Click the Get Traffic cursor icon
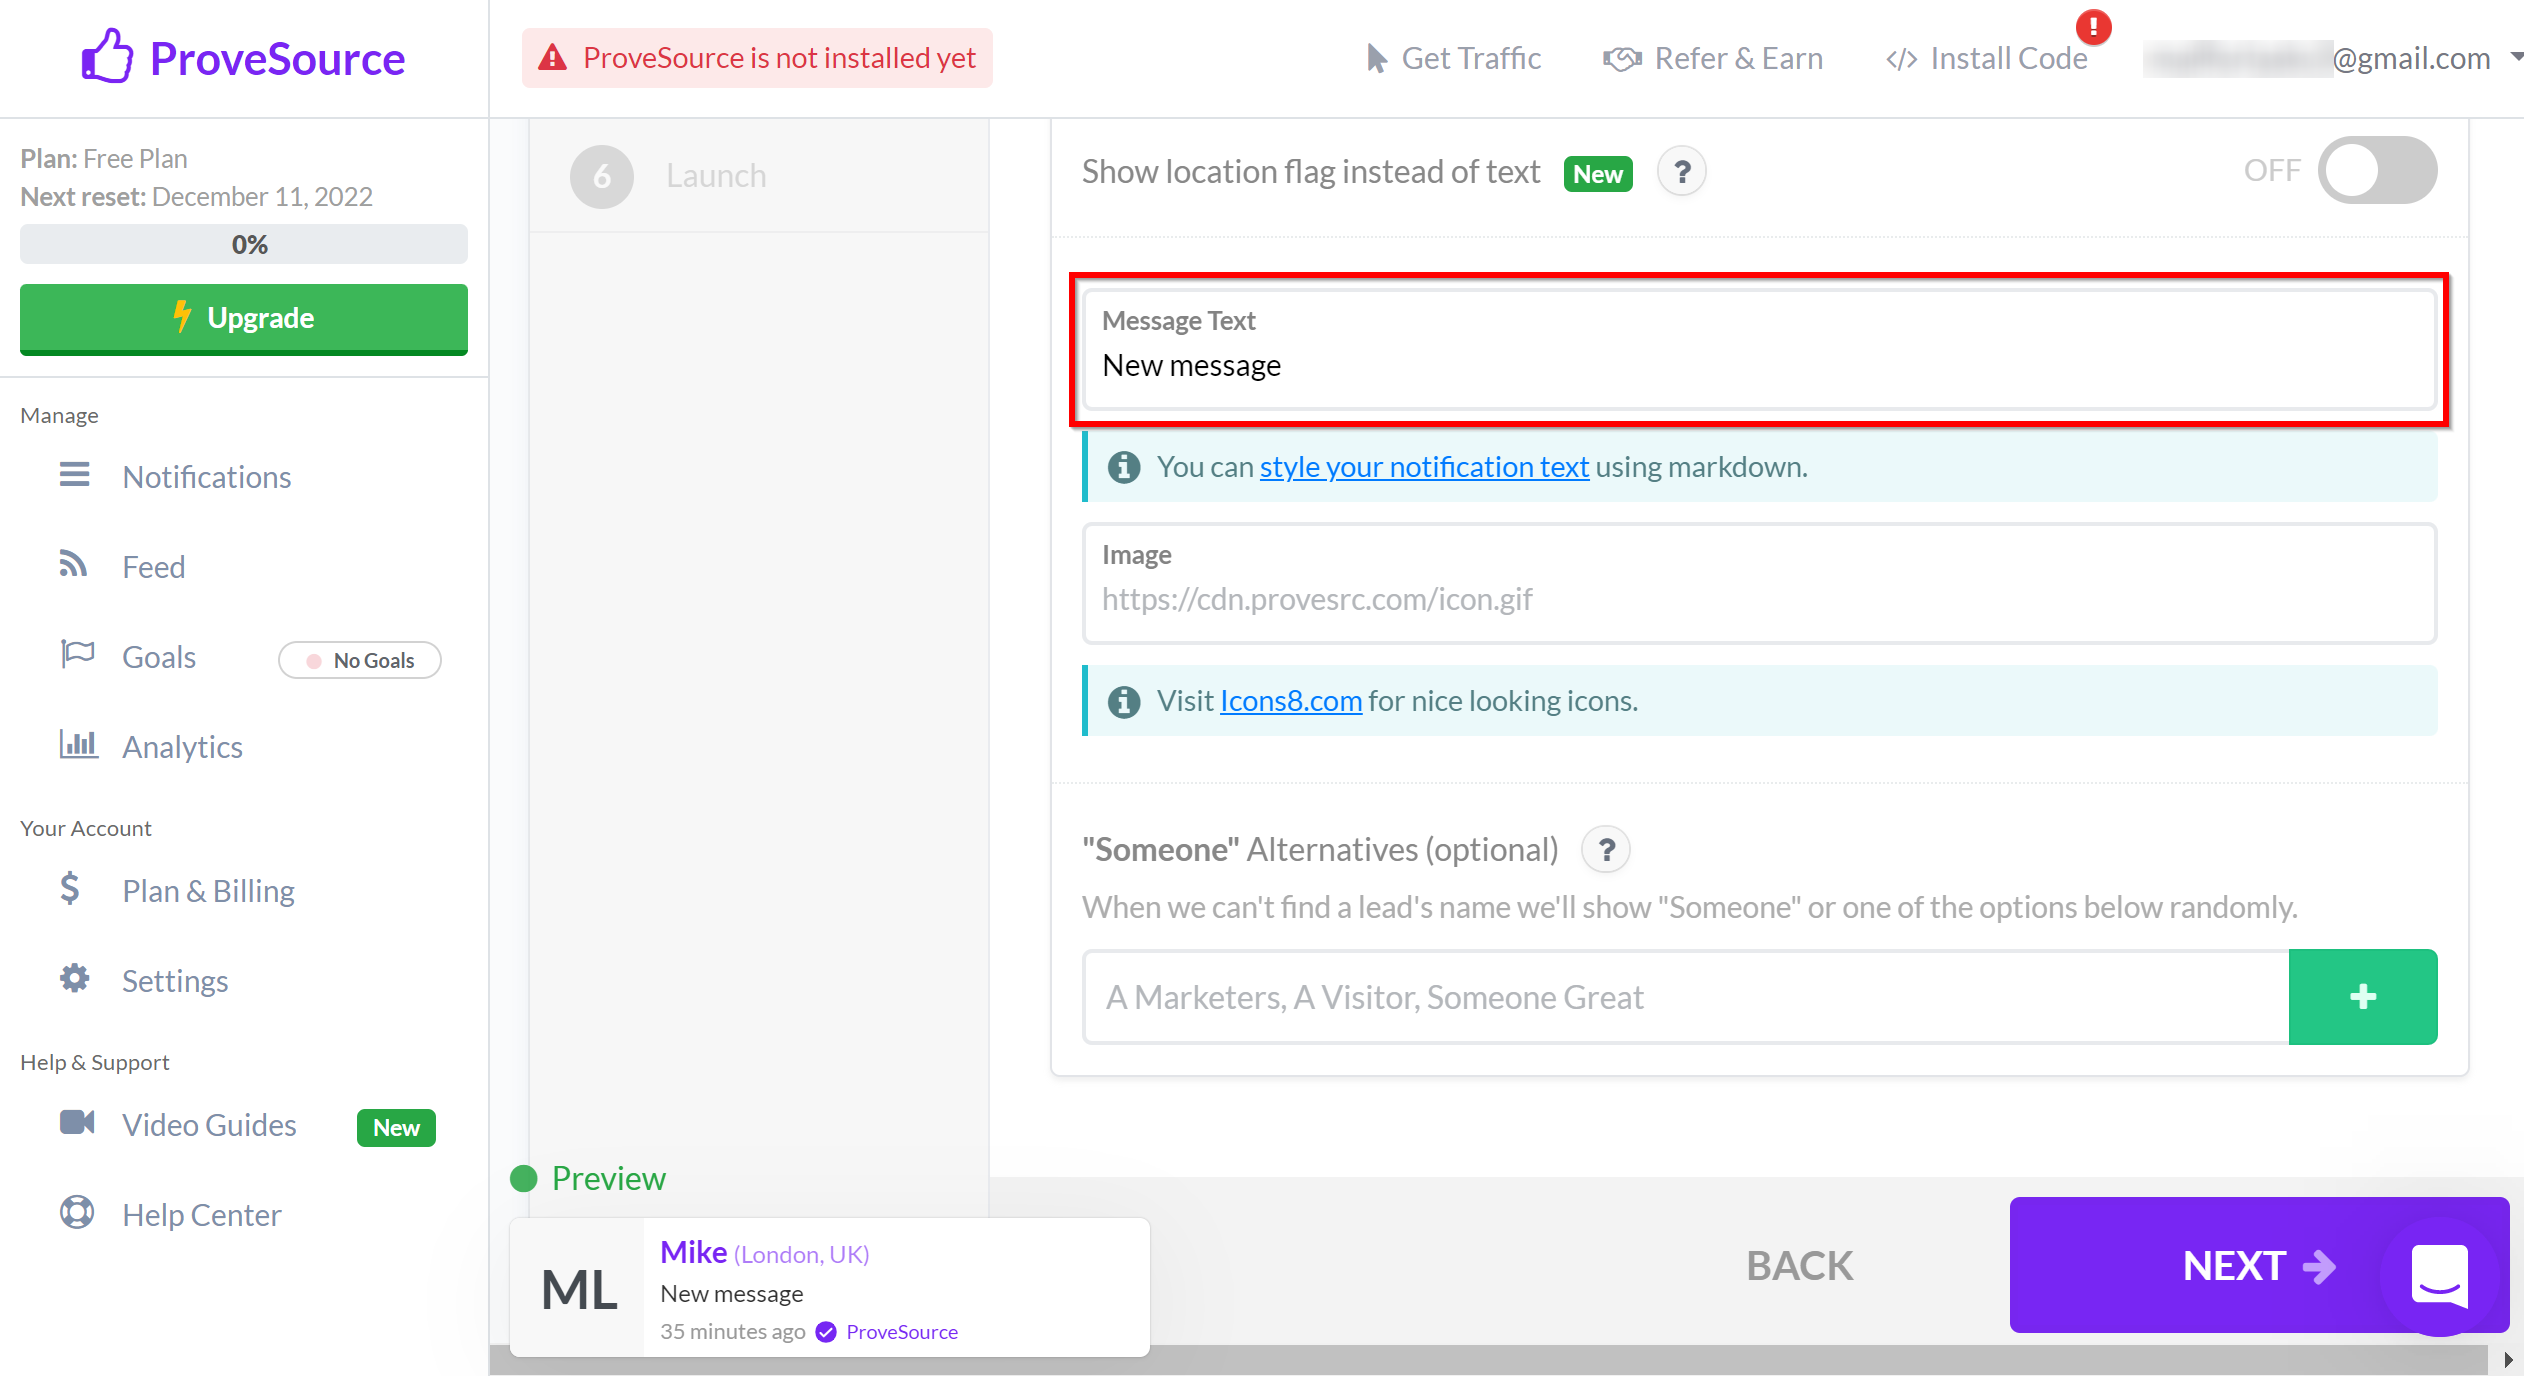The width and height of the screenshot is (2524, 1376). [1377, 59]
